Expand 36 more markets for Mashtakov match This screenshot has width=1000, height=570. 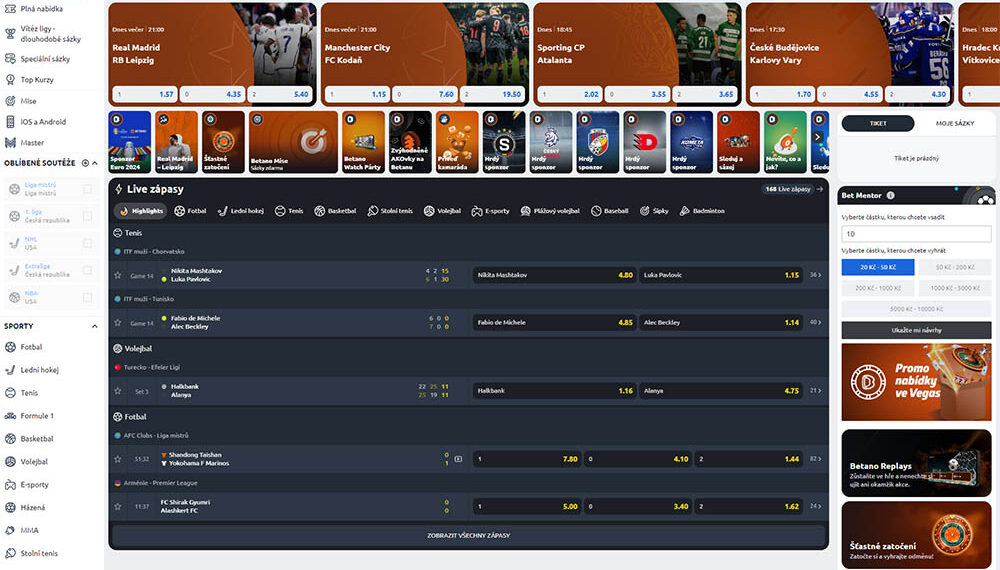816,275
